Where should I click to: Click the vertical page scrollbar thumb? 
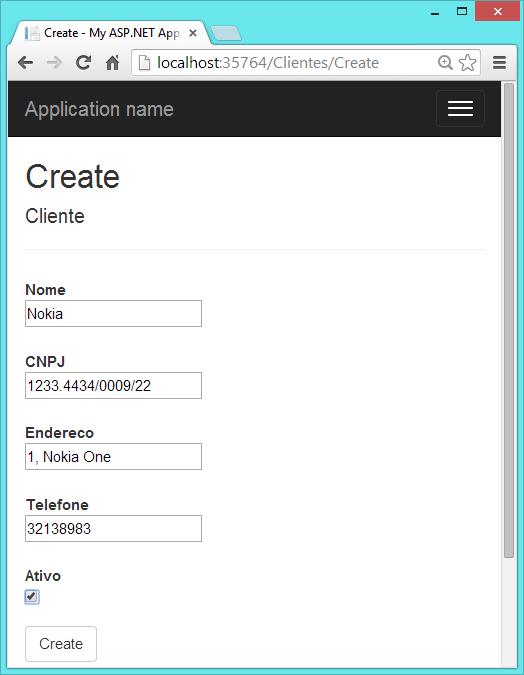(509, 320)
